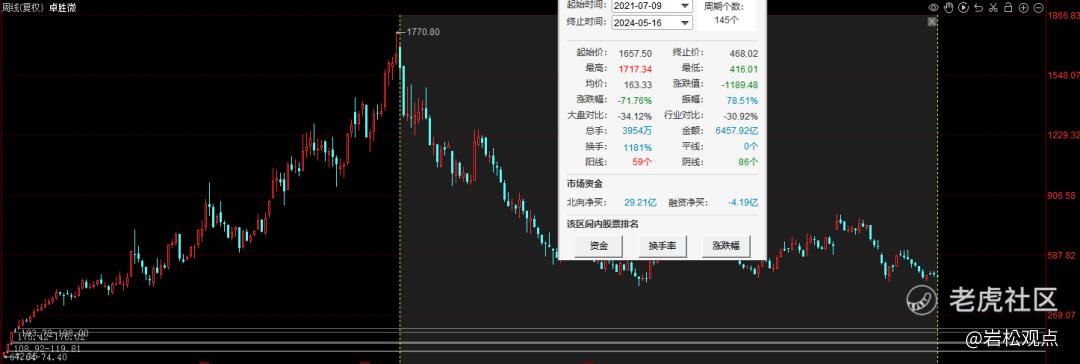Click the 资金 ranking button

599,246
